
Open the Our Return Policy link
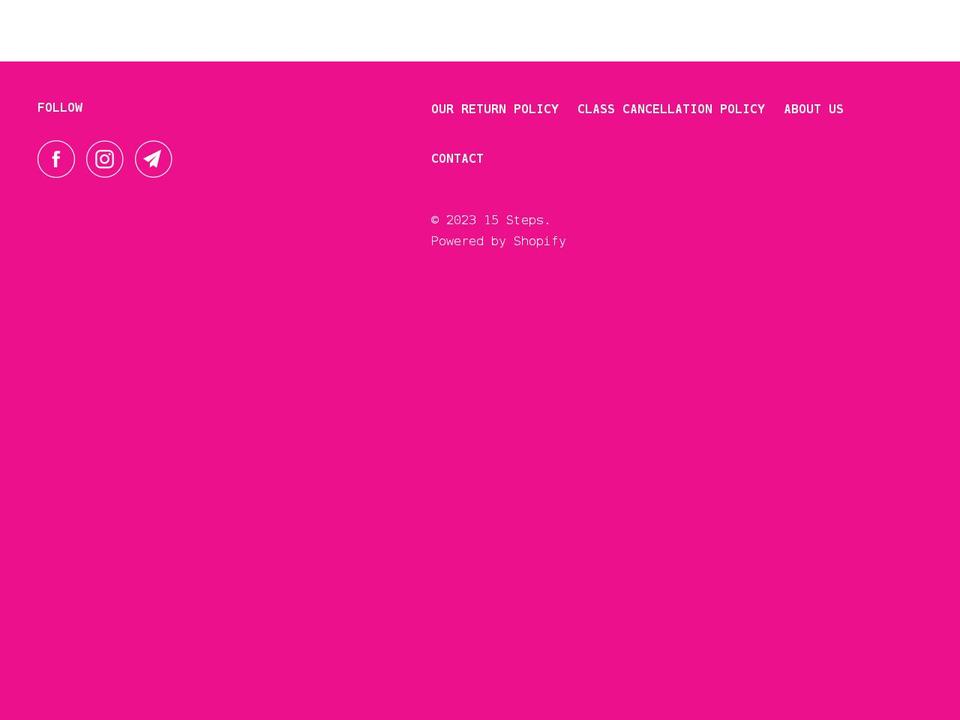click(495, 109)
